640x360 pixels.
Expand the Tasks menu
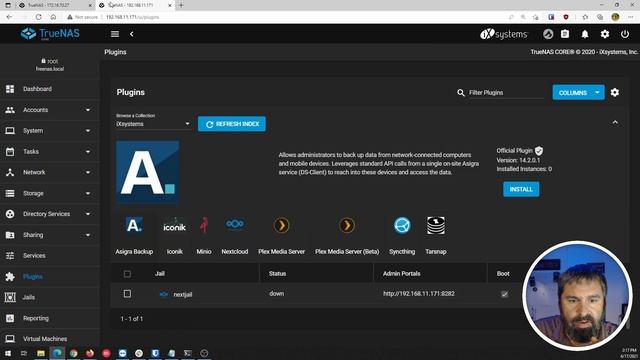pyautogui.click(x=50, y=151)
